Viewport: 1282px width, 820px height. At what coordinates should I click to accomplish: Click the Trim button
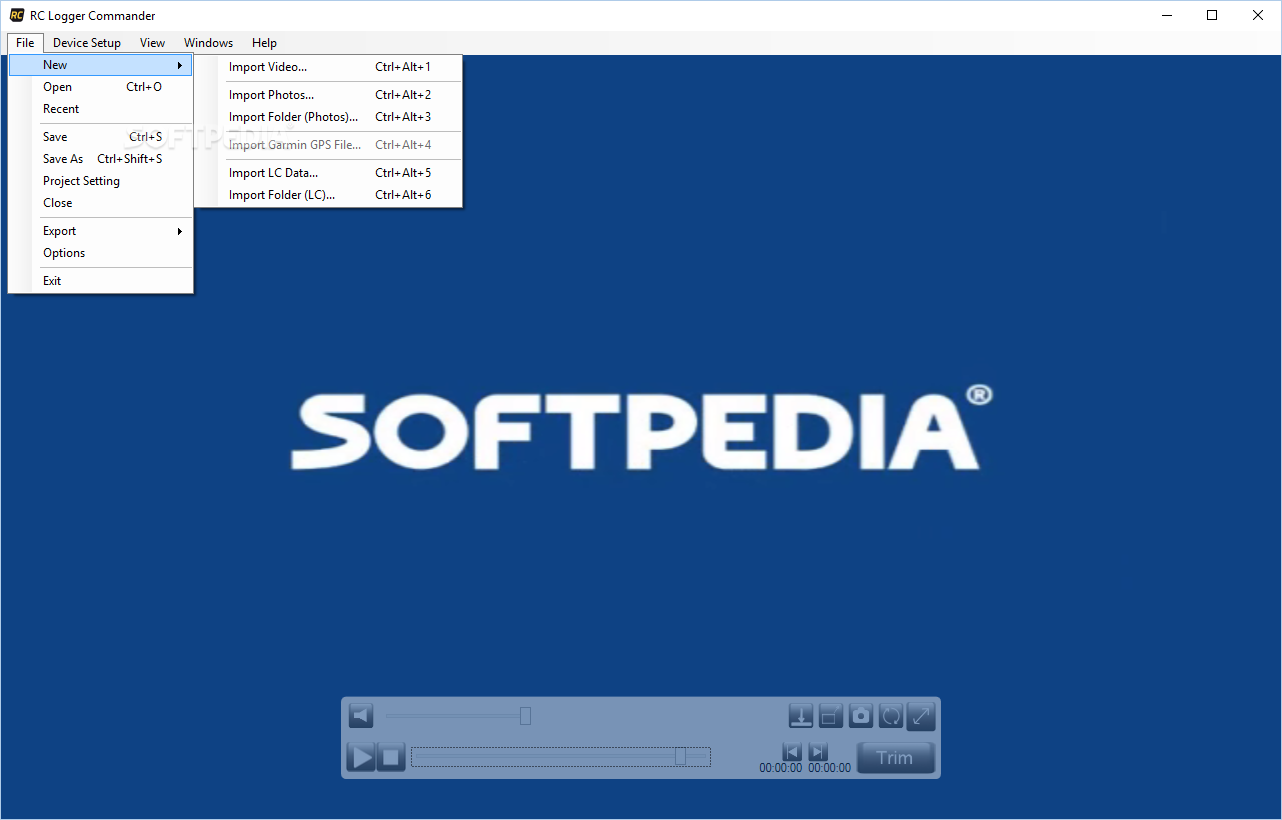(x=895, y=758)
